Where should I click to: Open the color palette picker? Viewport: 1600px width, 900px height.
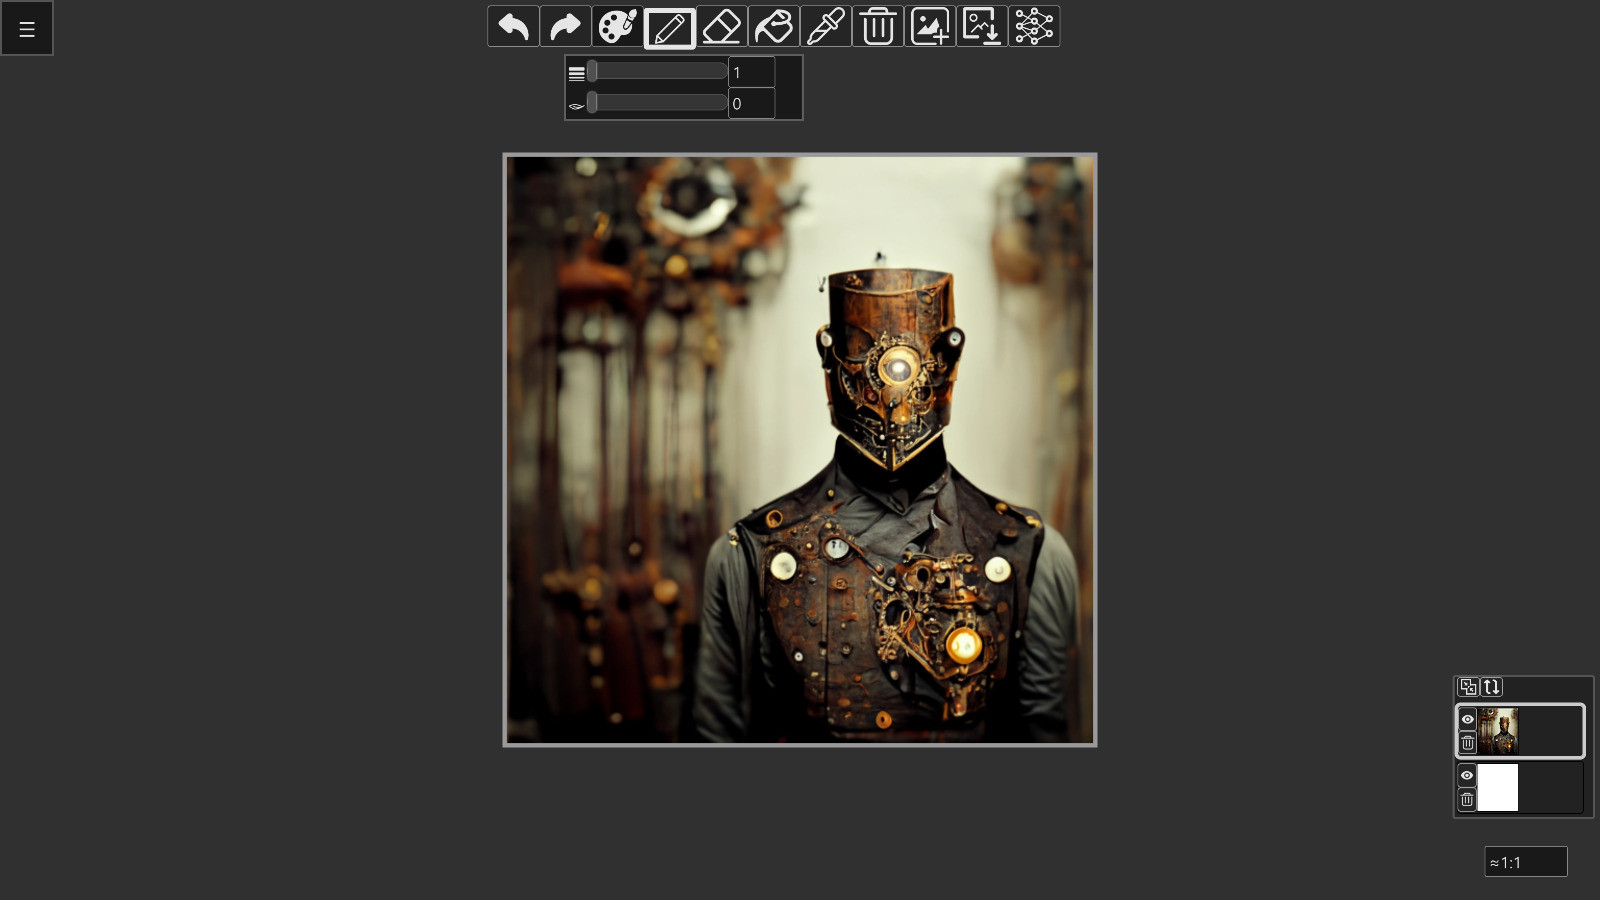[617, 26]
